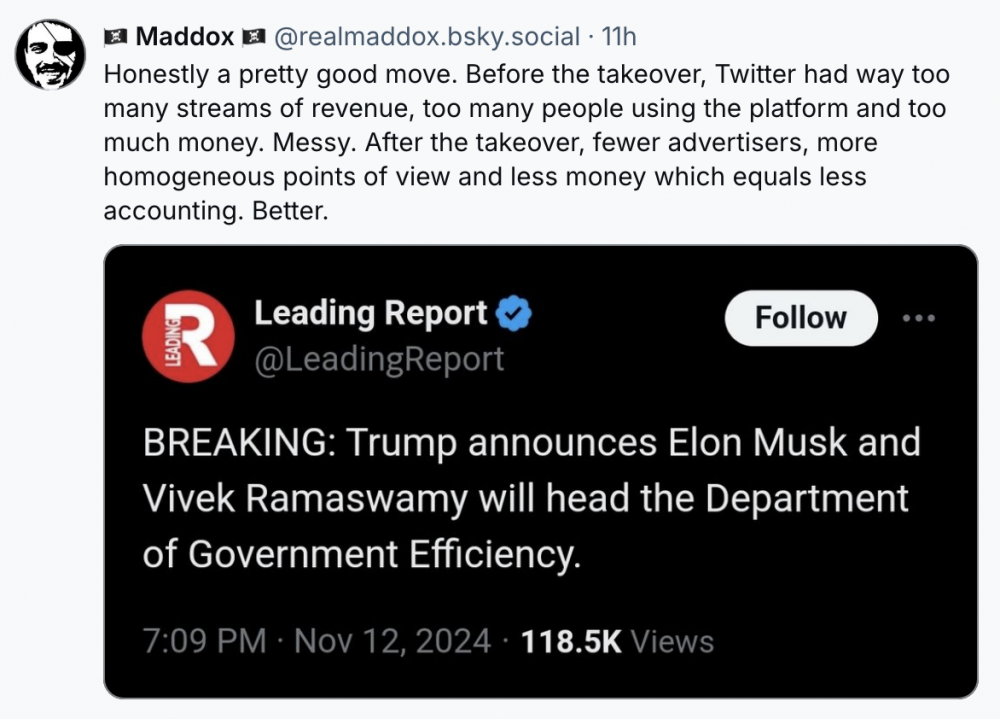
Task: Click the blue verified checkmark badge
Action: pos(515,314)
